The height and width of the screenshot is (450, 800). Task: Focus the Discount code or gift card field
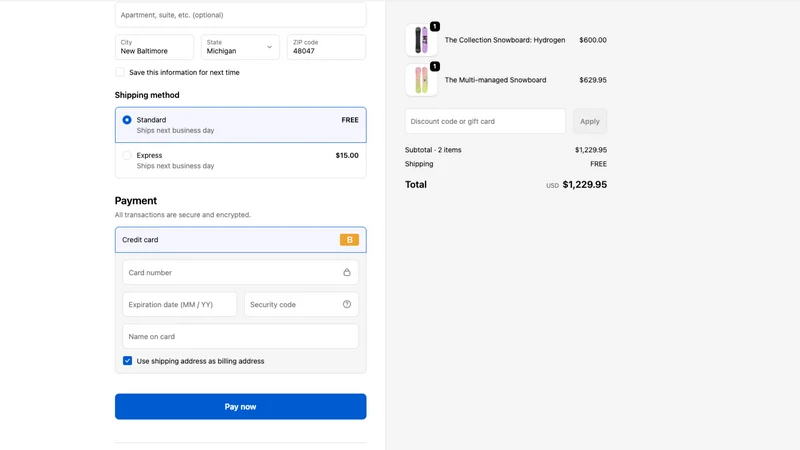(485, 121)
